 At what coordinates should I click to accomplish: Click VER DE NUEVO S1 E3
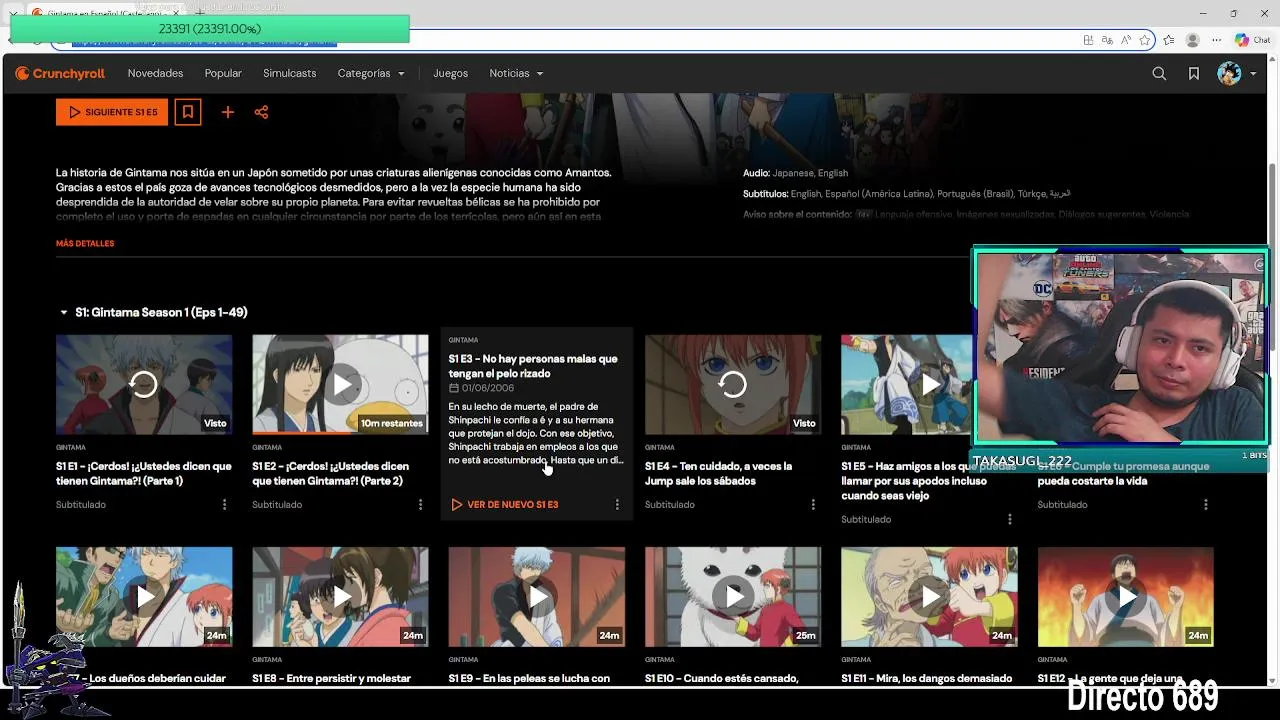point(504,504)
